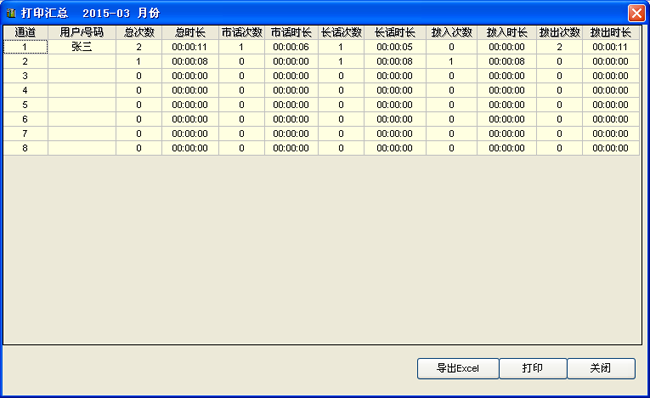The height and width of the screenshot is (398, 650).
Task: Click the 拨入次数 column header
Action: pyautogui.click(x=451, y=32)
